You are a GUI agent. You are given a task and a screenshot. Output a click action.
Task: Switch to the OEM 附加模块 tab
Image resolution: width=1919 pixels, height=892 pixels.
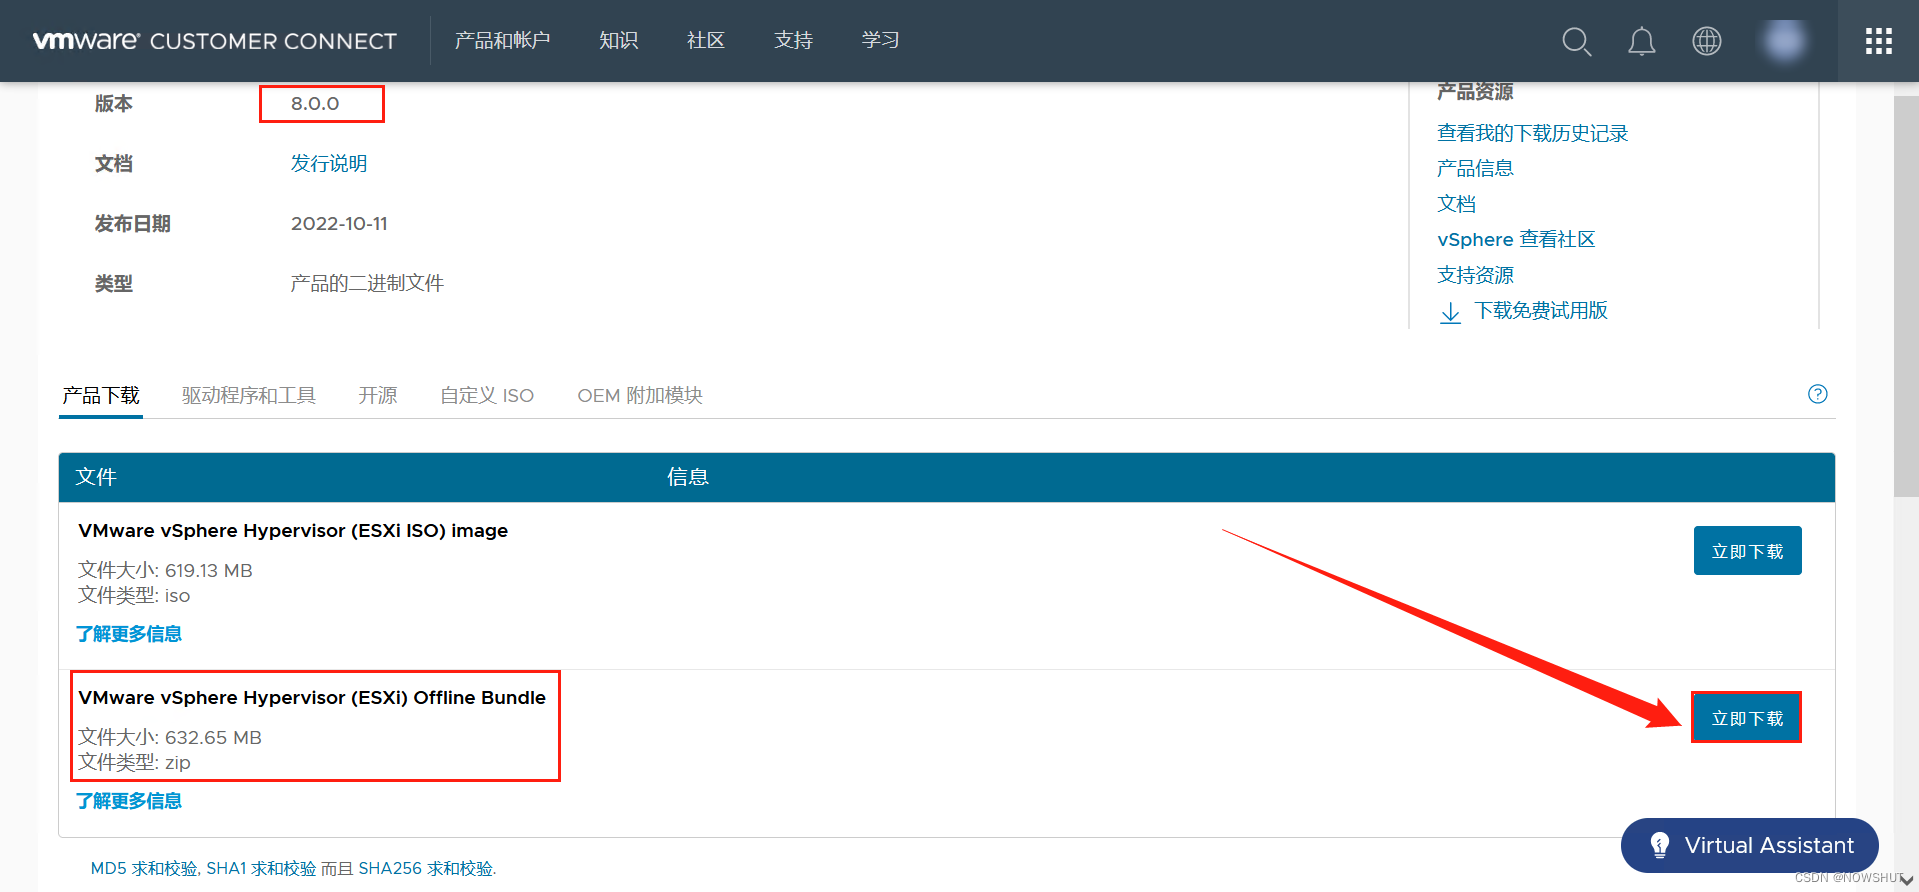coord(640,396)
